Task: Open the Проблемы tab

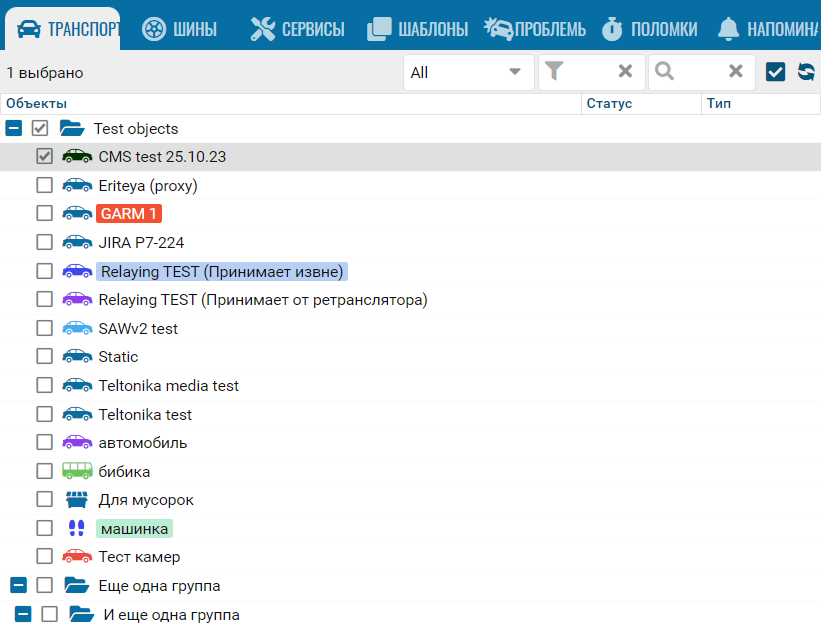Action: click(x=535, y=29)
